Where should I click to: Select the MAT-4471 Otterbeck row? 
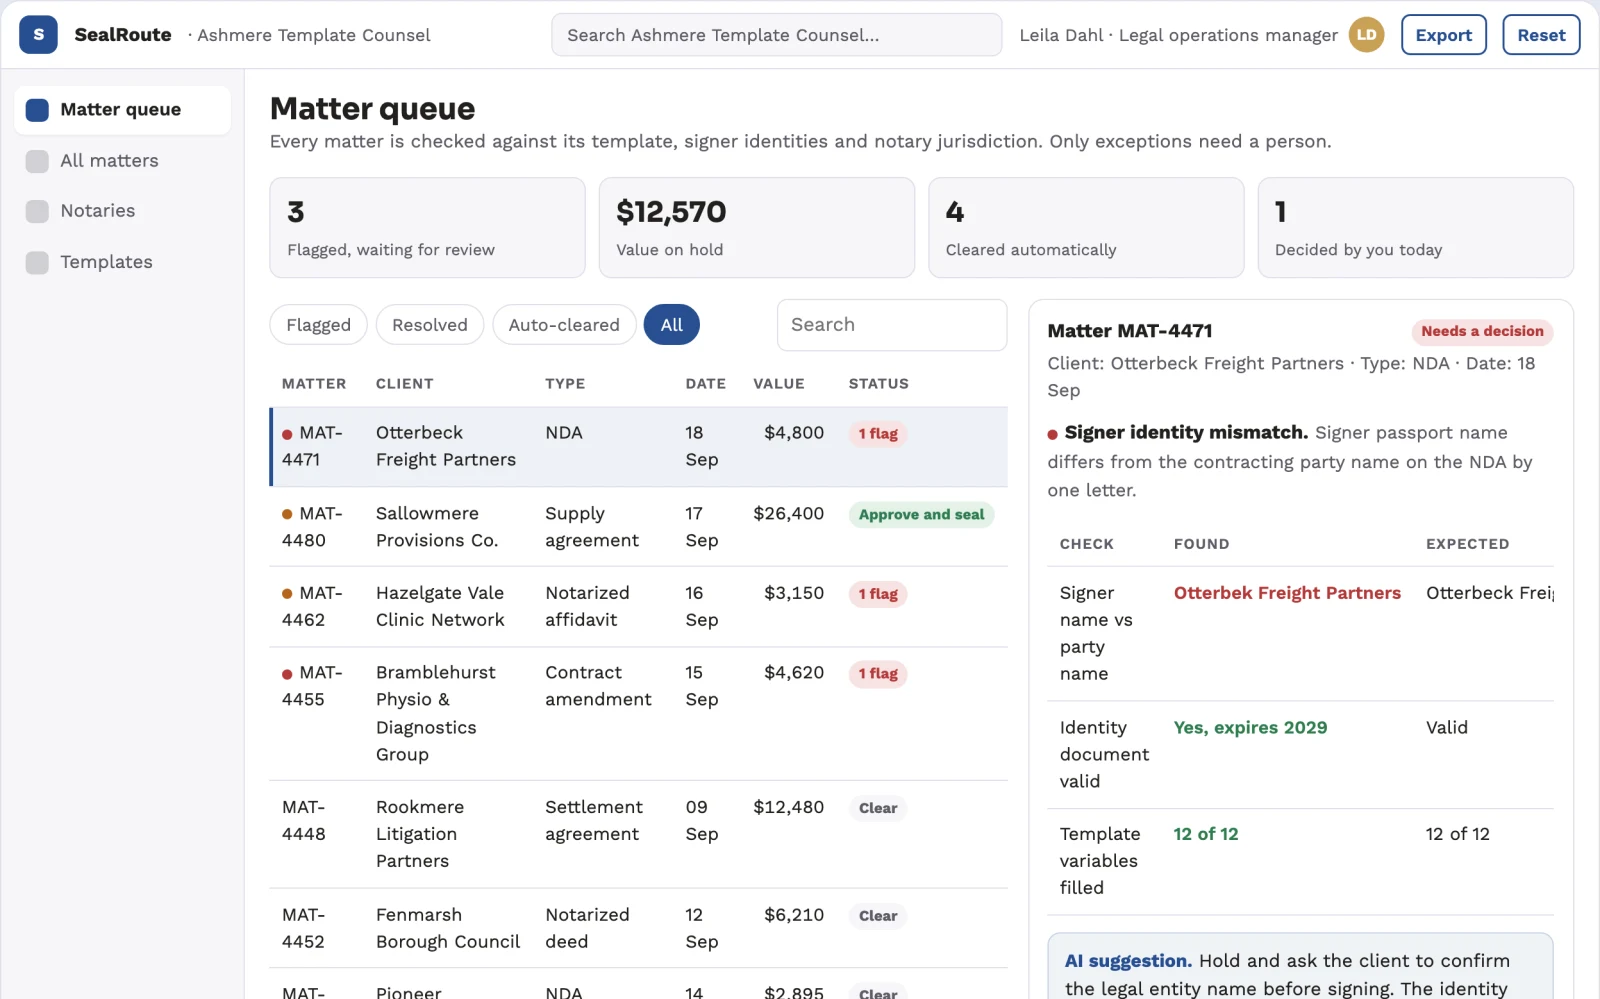tap(639, 447)
